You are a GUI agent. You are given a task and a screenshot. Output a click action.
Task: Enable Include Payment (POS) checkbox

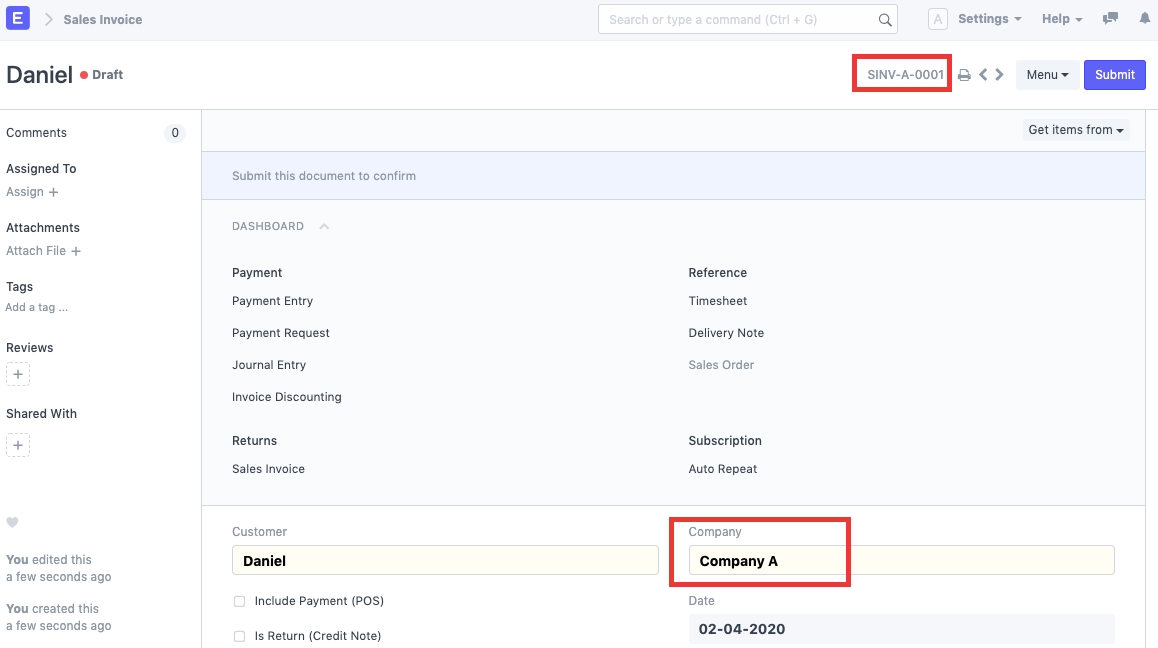pos(239,601)
